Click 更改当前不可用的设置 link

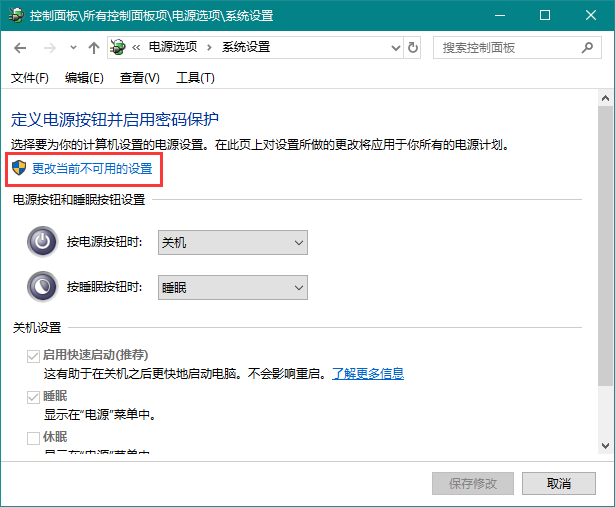click(x=92, y=169)
